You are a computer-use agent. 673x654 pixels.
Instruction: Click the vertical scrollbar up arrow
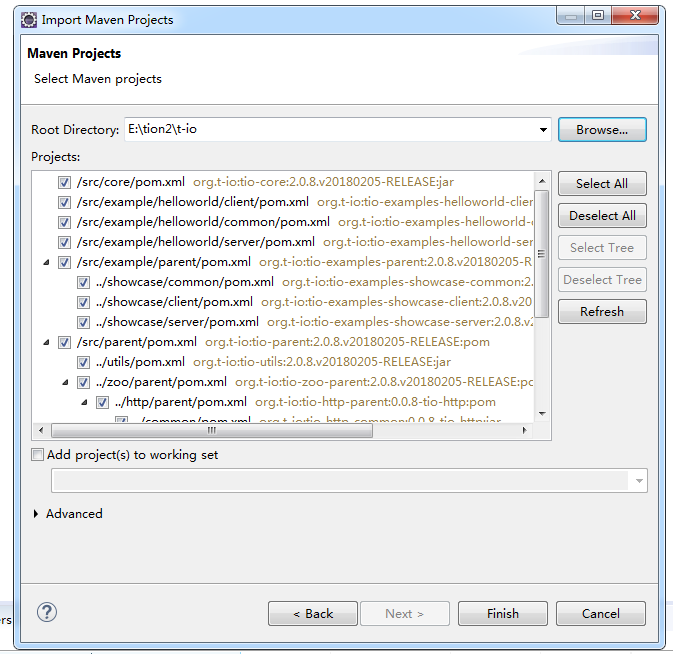pos(542,181)
